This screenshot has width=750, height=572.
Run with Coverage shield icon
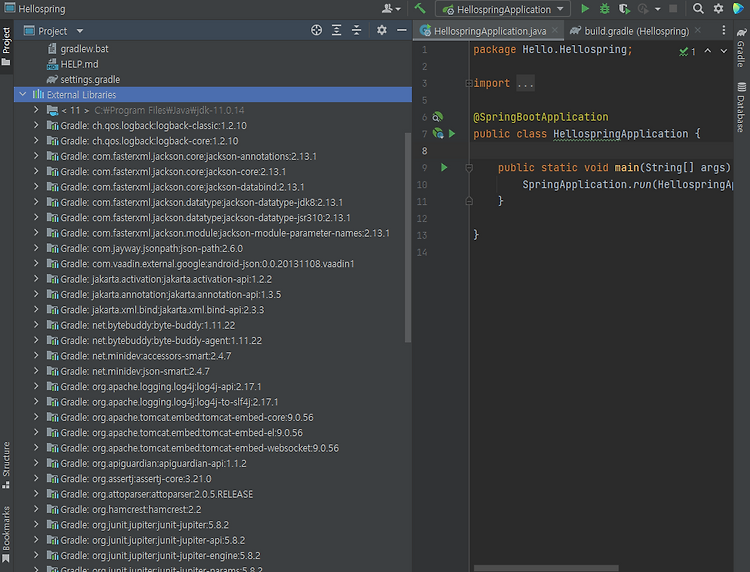coord(624,9)
